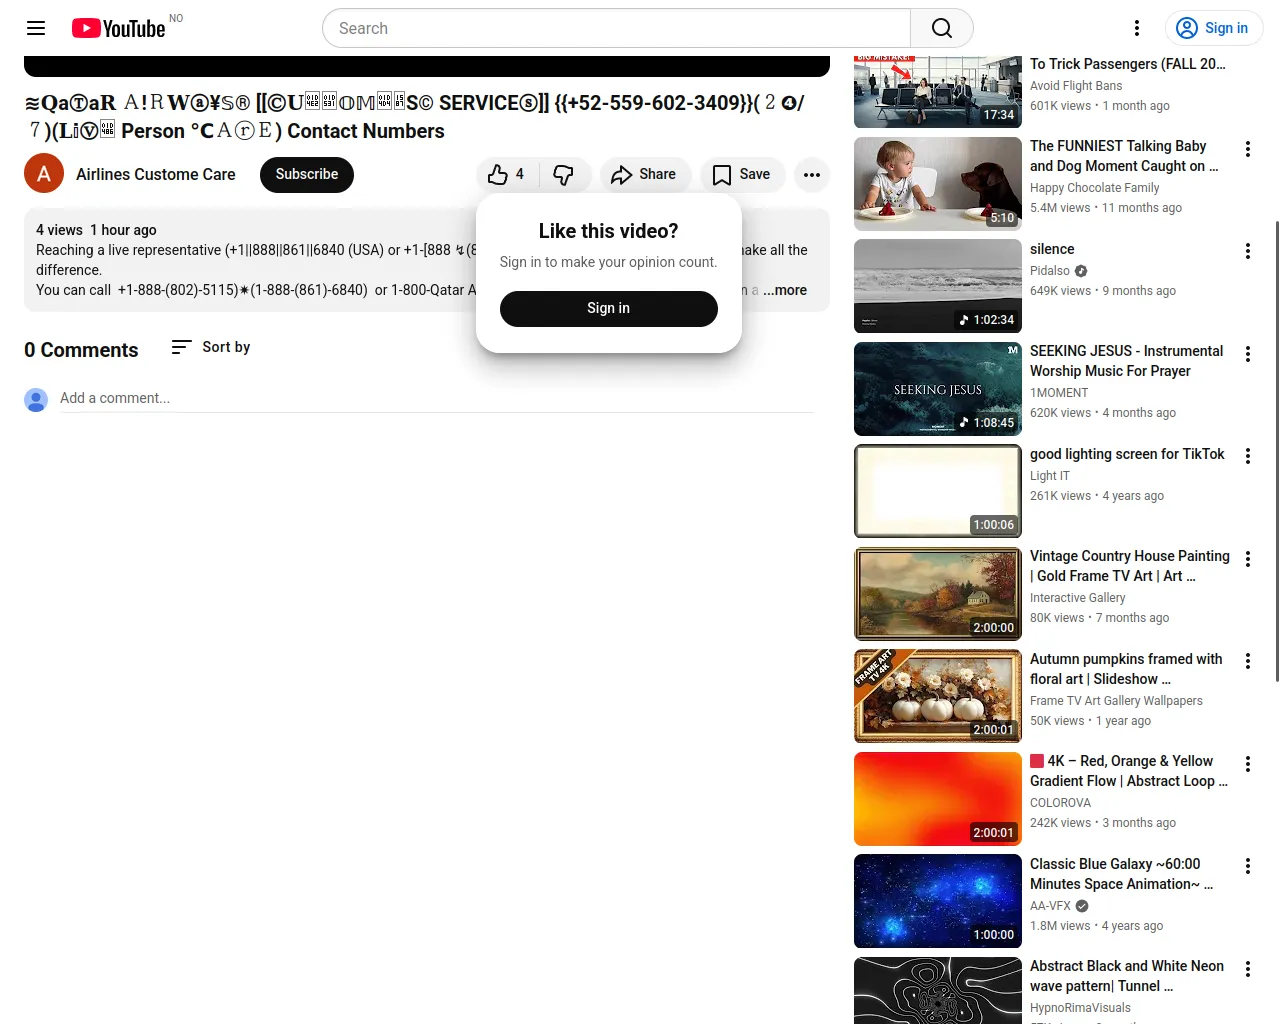Expand description with ...more
Image resolution: width=1280 pixels, height=1024 pixels.
(786, 290)
